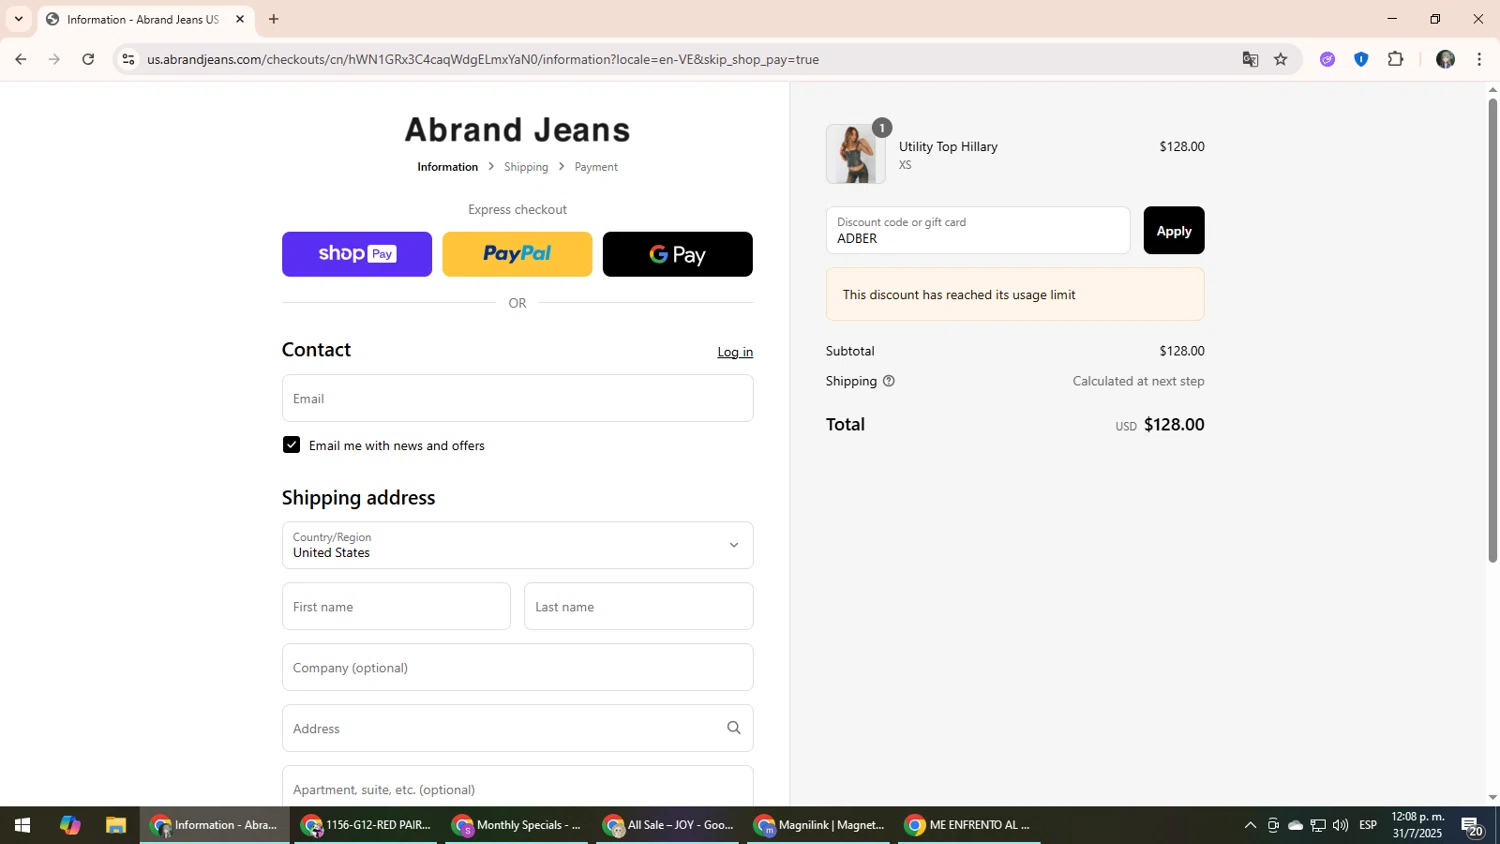Open Google Translate icon in address bar
Image resolution: width=1500 pixels, height=844 pixels.
coord(1250,59)
